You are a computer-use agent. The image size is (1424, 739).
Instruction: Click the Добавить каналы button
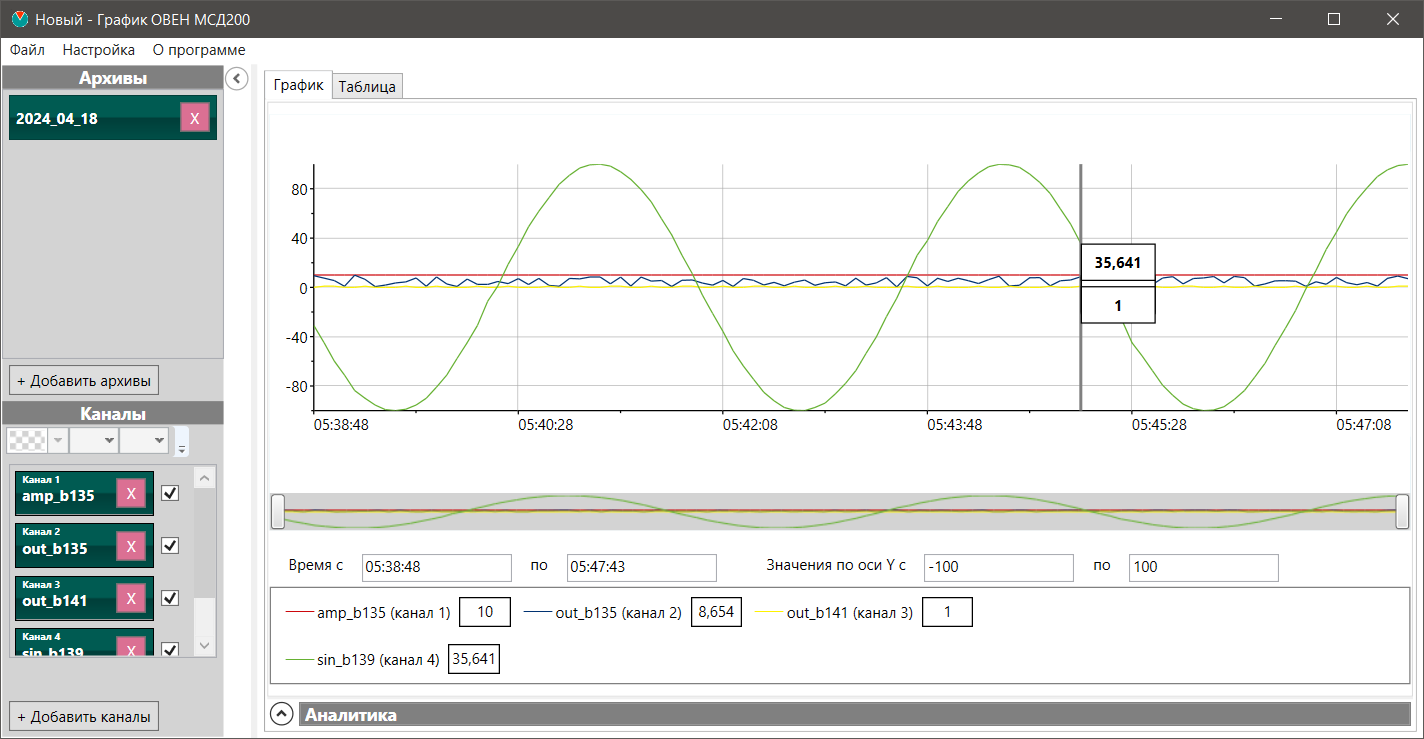click(x=84, y=717)
